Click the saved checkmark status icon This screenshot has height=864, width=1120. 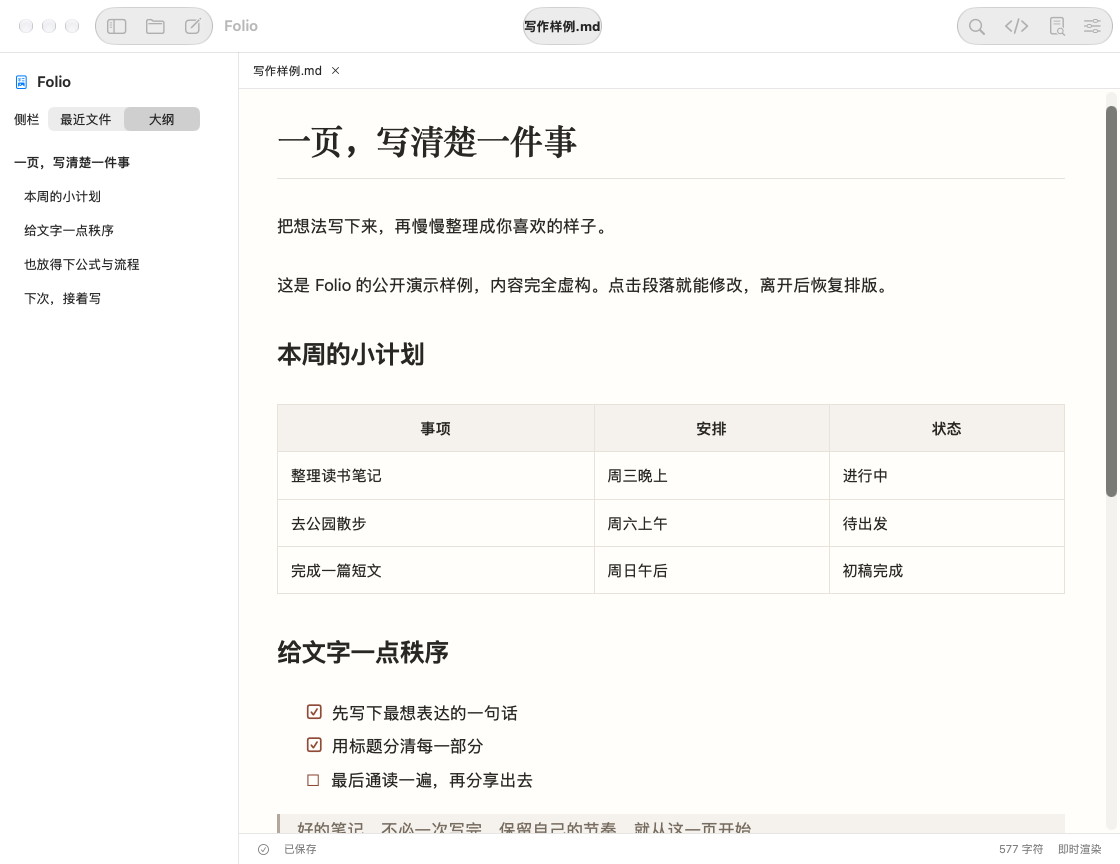[x=264, y=849]
